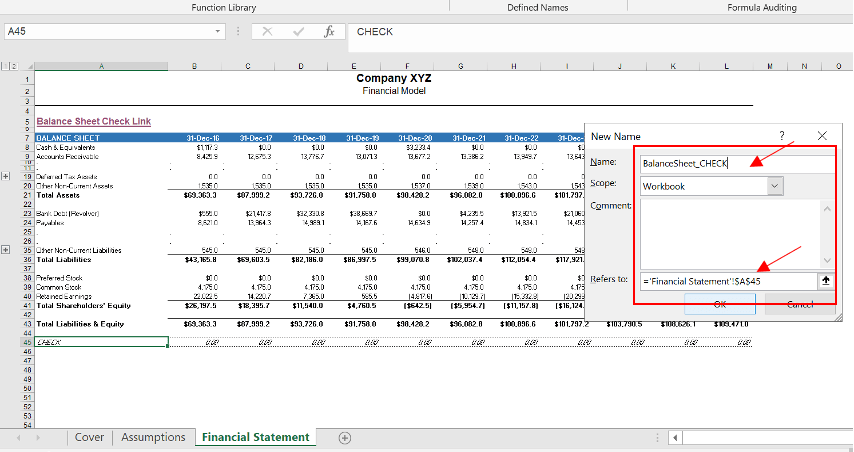
Task: Click the Total Liabilities label cell
Action: click(64, 260)
